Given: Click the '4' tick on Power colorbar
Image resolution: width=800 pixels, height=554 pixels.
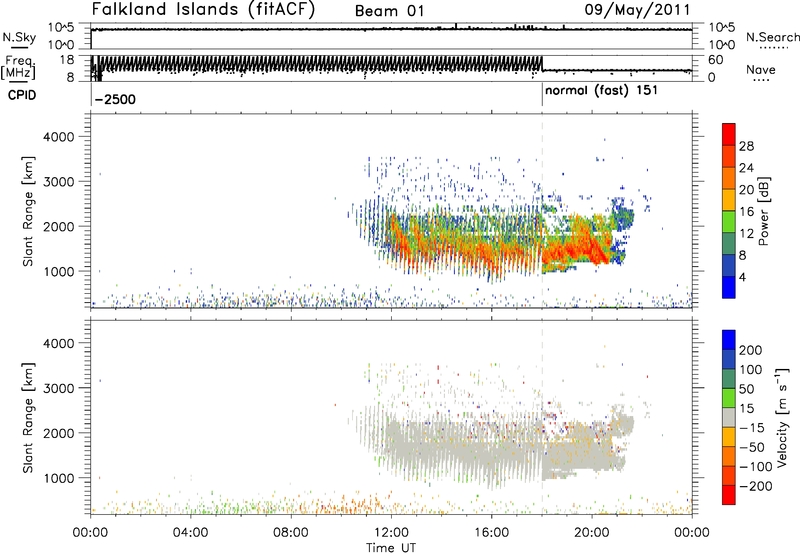Looking at the screenshot, I should tap(743, 277).
